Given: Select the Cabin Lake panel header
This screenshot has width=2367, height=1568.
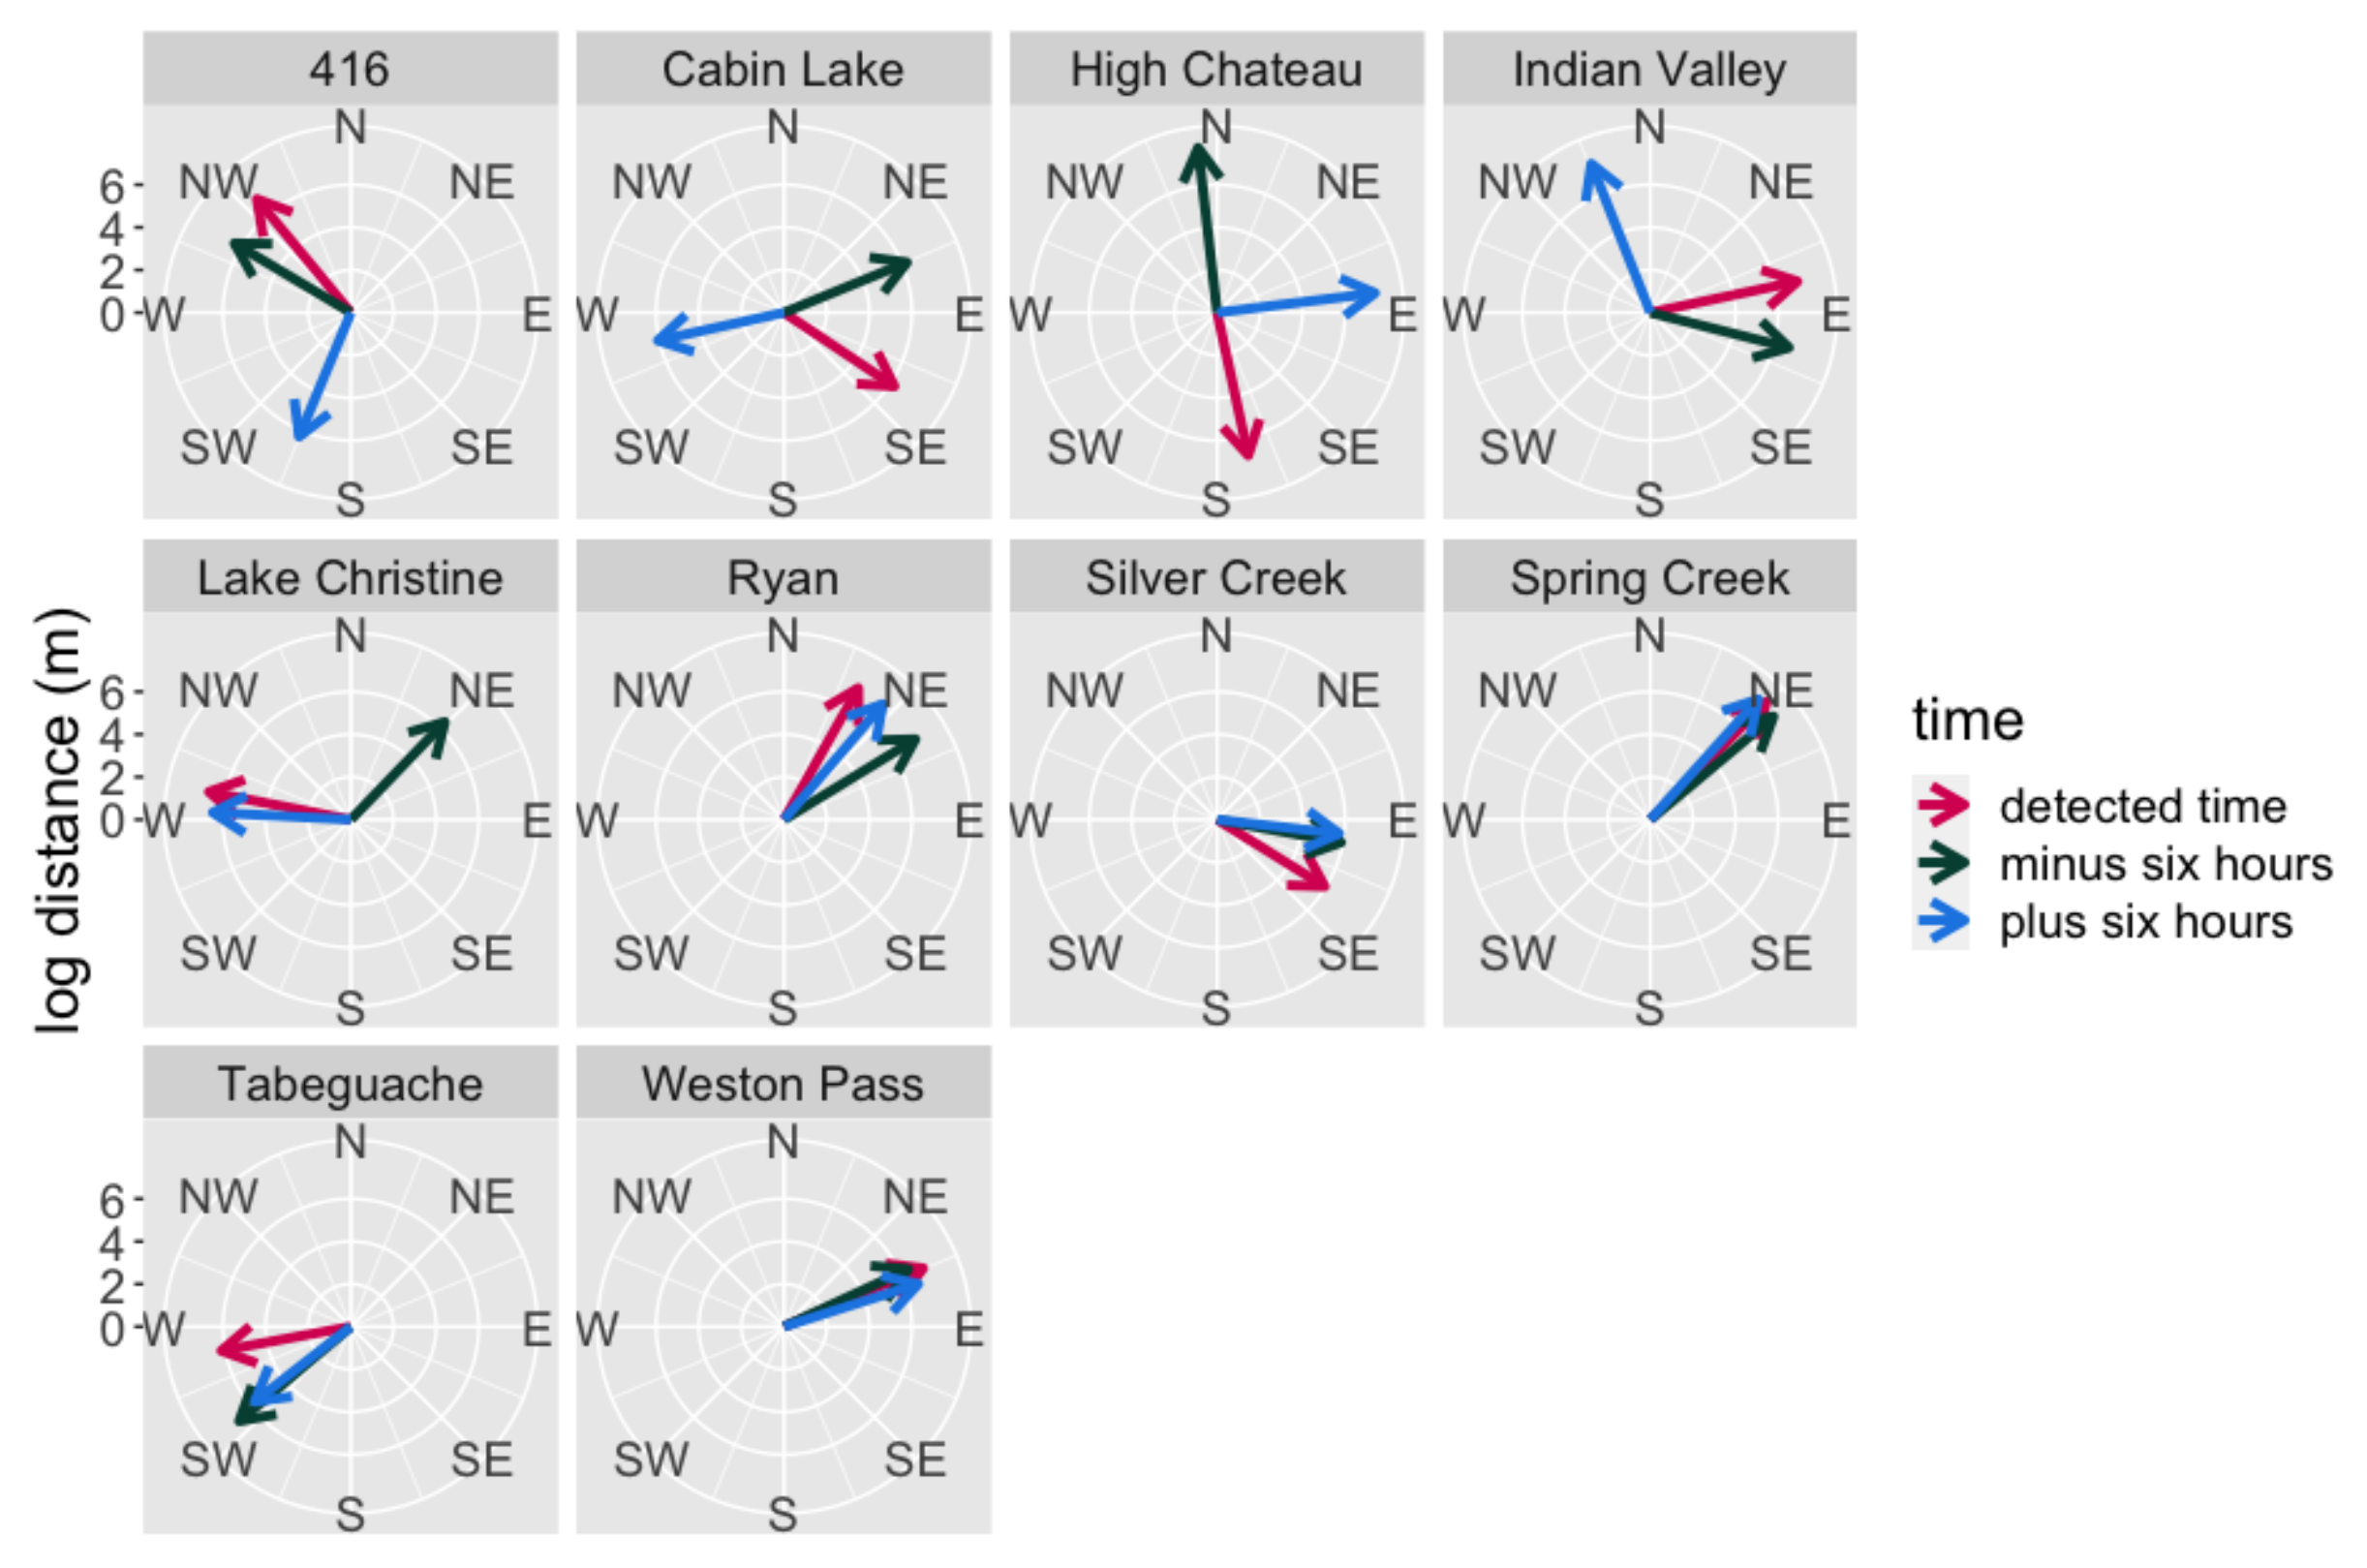Looking at the screenshot, I should 783,69.
